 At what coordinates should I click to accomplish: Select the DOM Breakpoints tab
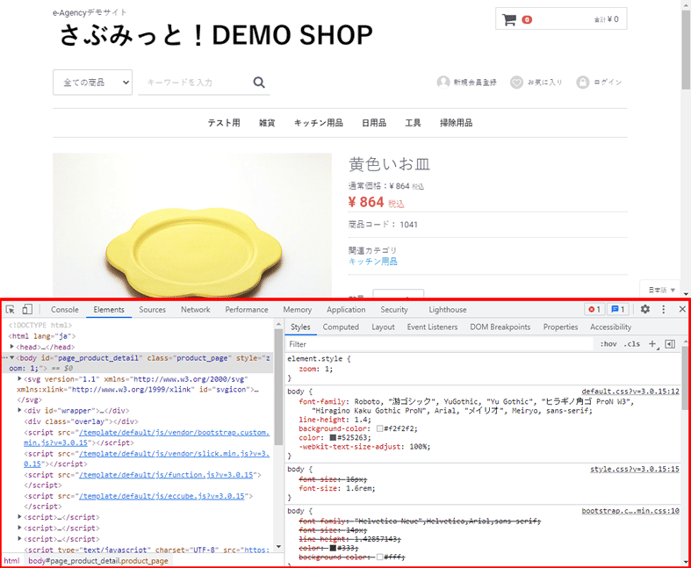pyautogui.click(x=500, y=327)
